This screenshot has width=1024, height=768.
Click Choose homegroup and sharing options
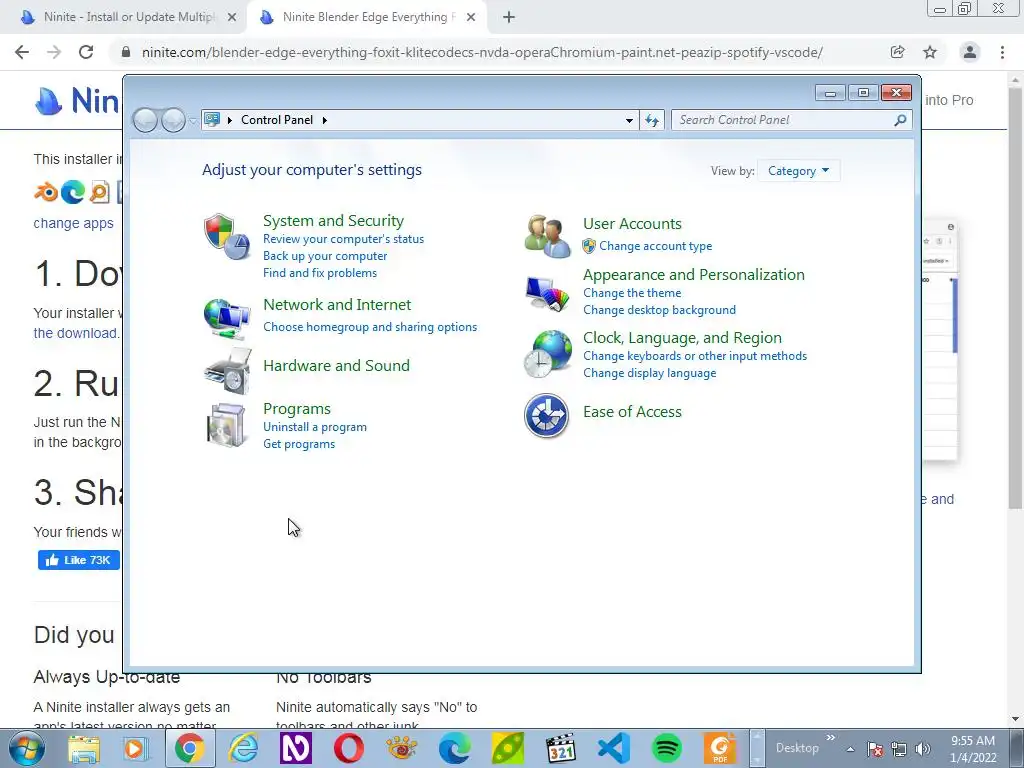370,327
